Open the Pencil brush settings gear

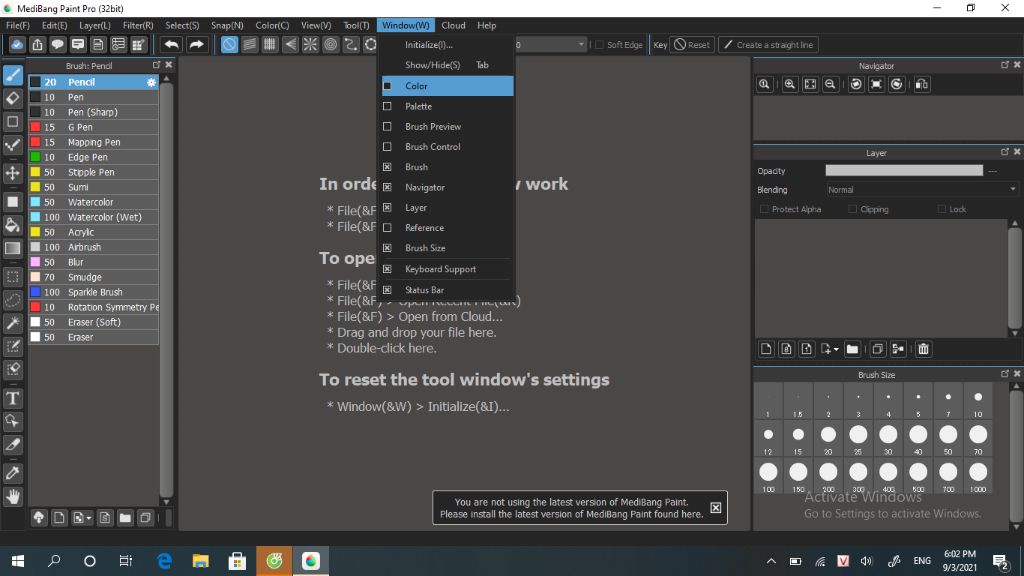coord(152,82)
